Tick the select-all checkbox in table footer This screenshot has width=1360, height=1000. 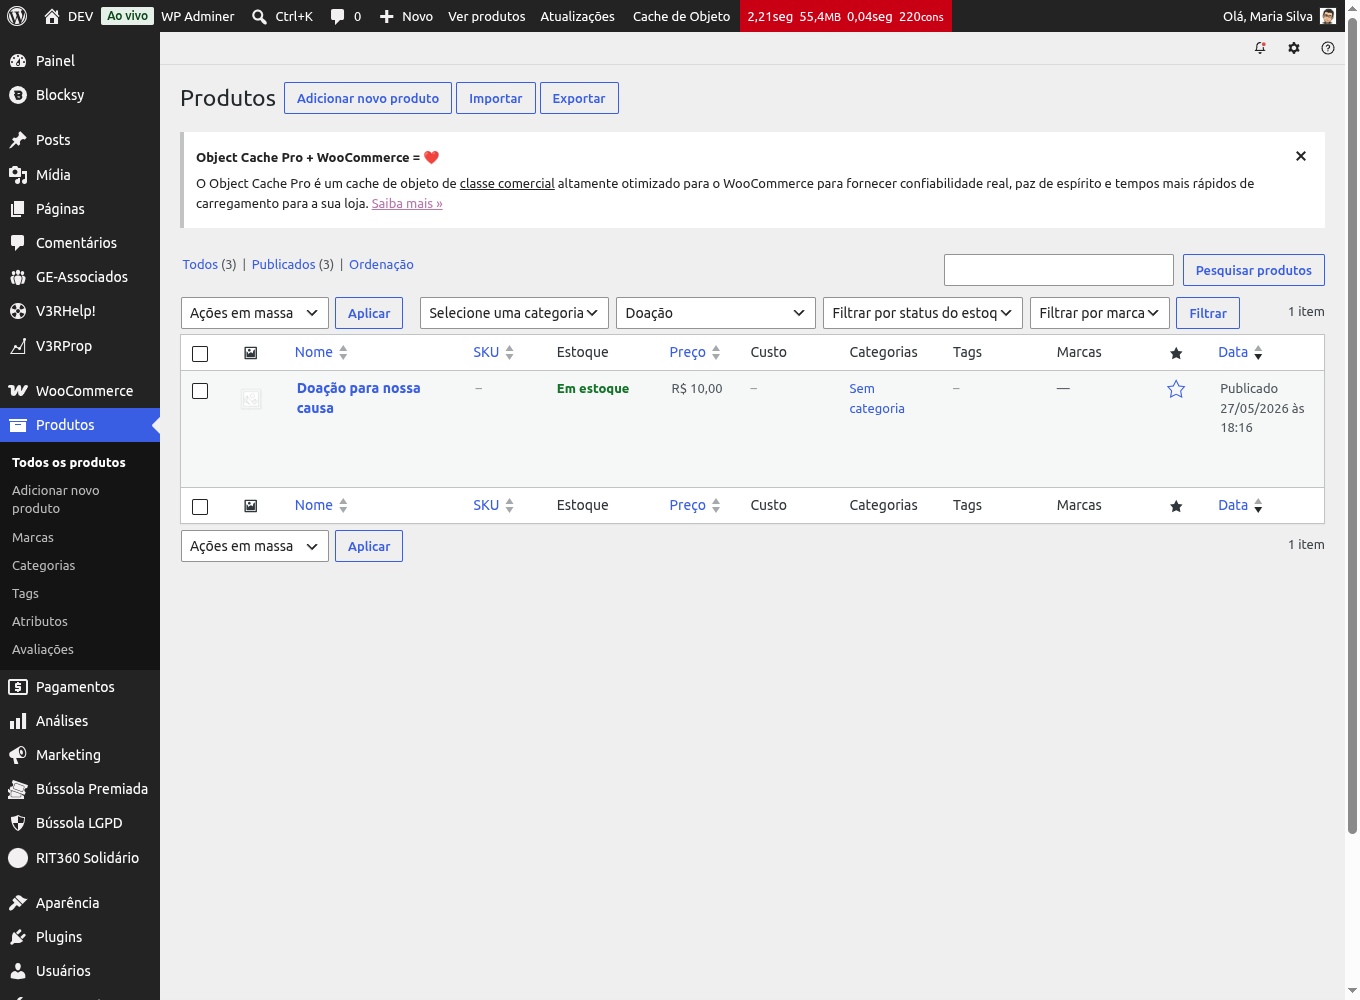pyautogui.click(x=200, y=507)
